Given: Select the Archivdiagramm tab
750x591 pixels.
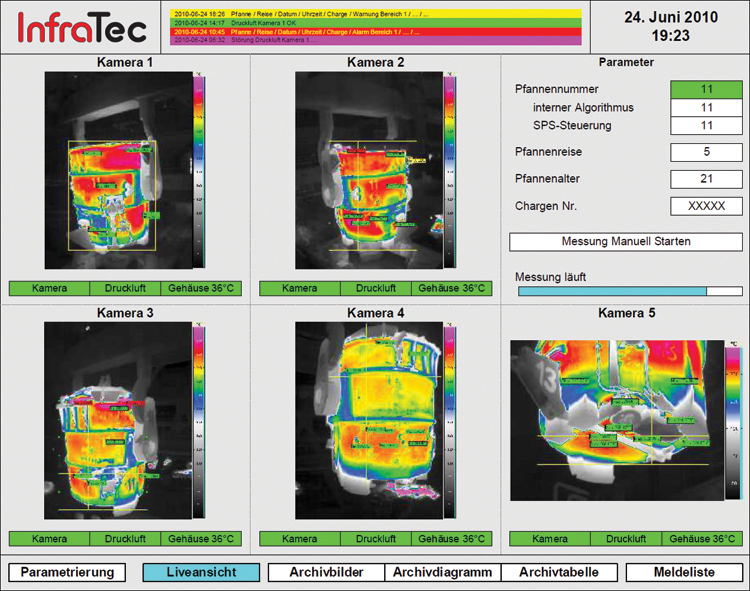Looking at the screenshot, I should point(443,573).
